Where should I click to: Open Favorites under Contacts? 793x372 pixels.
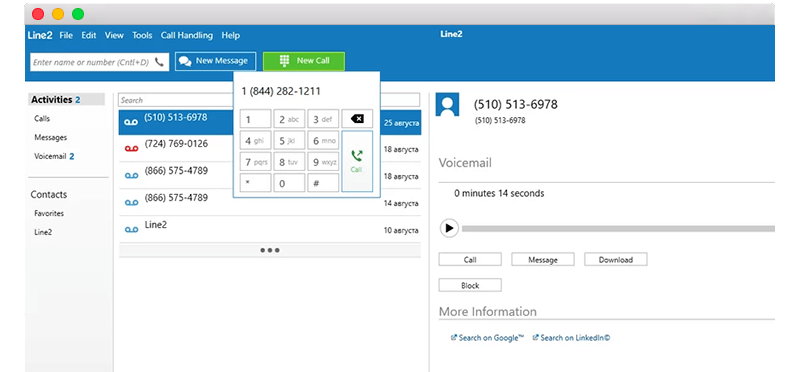(x=49, y=213)
